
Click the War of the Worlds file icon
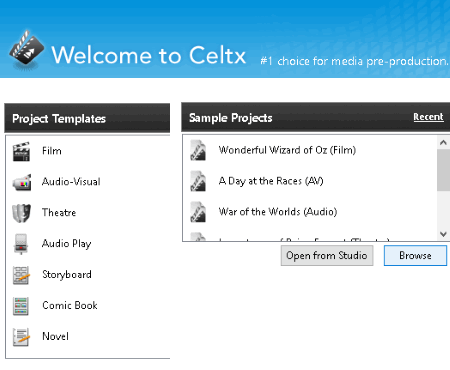pos(198,212)
